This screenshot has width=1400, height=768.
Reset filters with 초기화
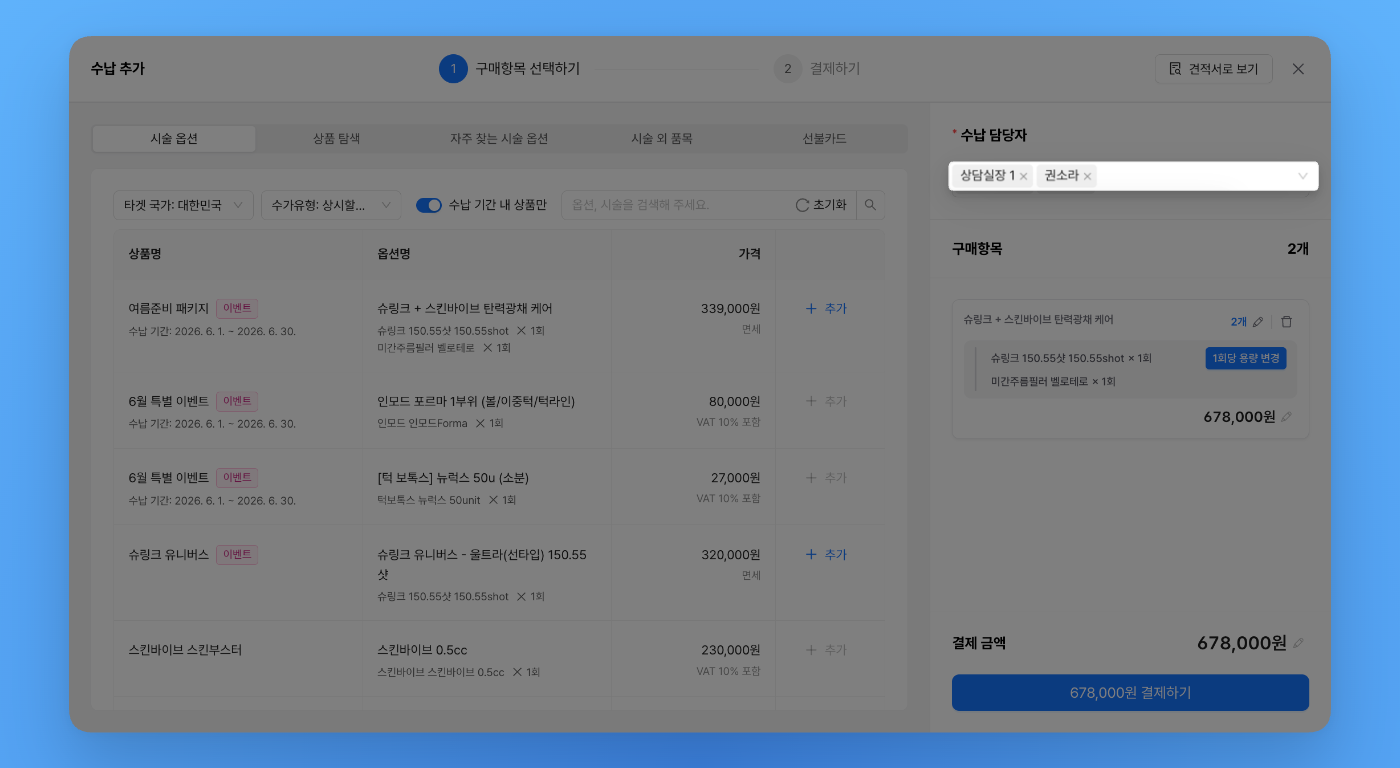click(821, 205)
